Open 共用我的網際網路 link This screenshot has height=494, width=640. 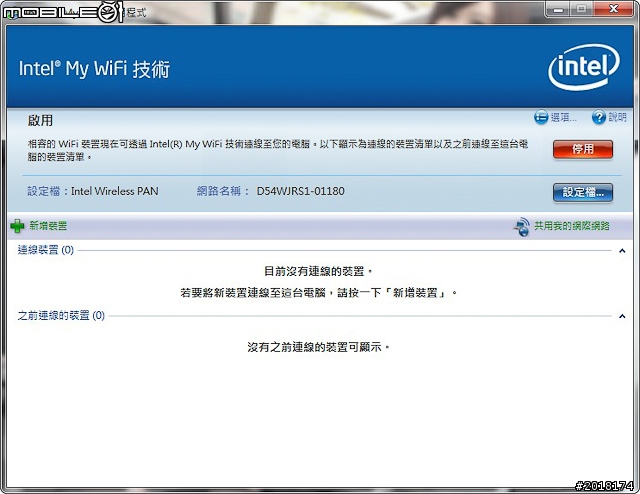point(572,226)
